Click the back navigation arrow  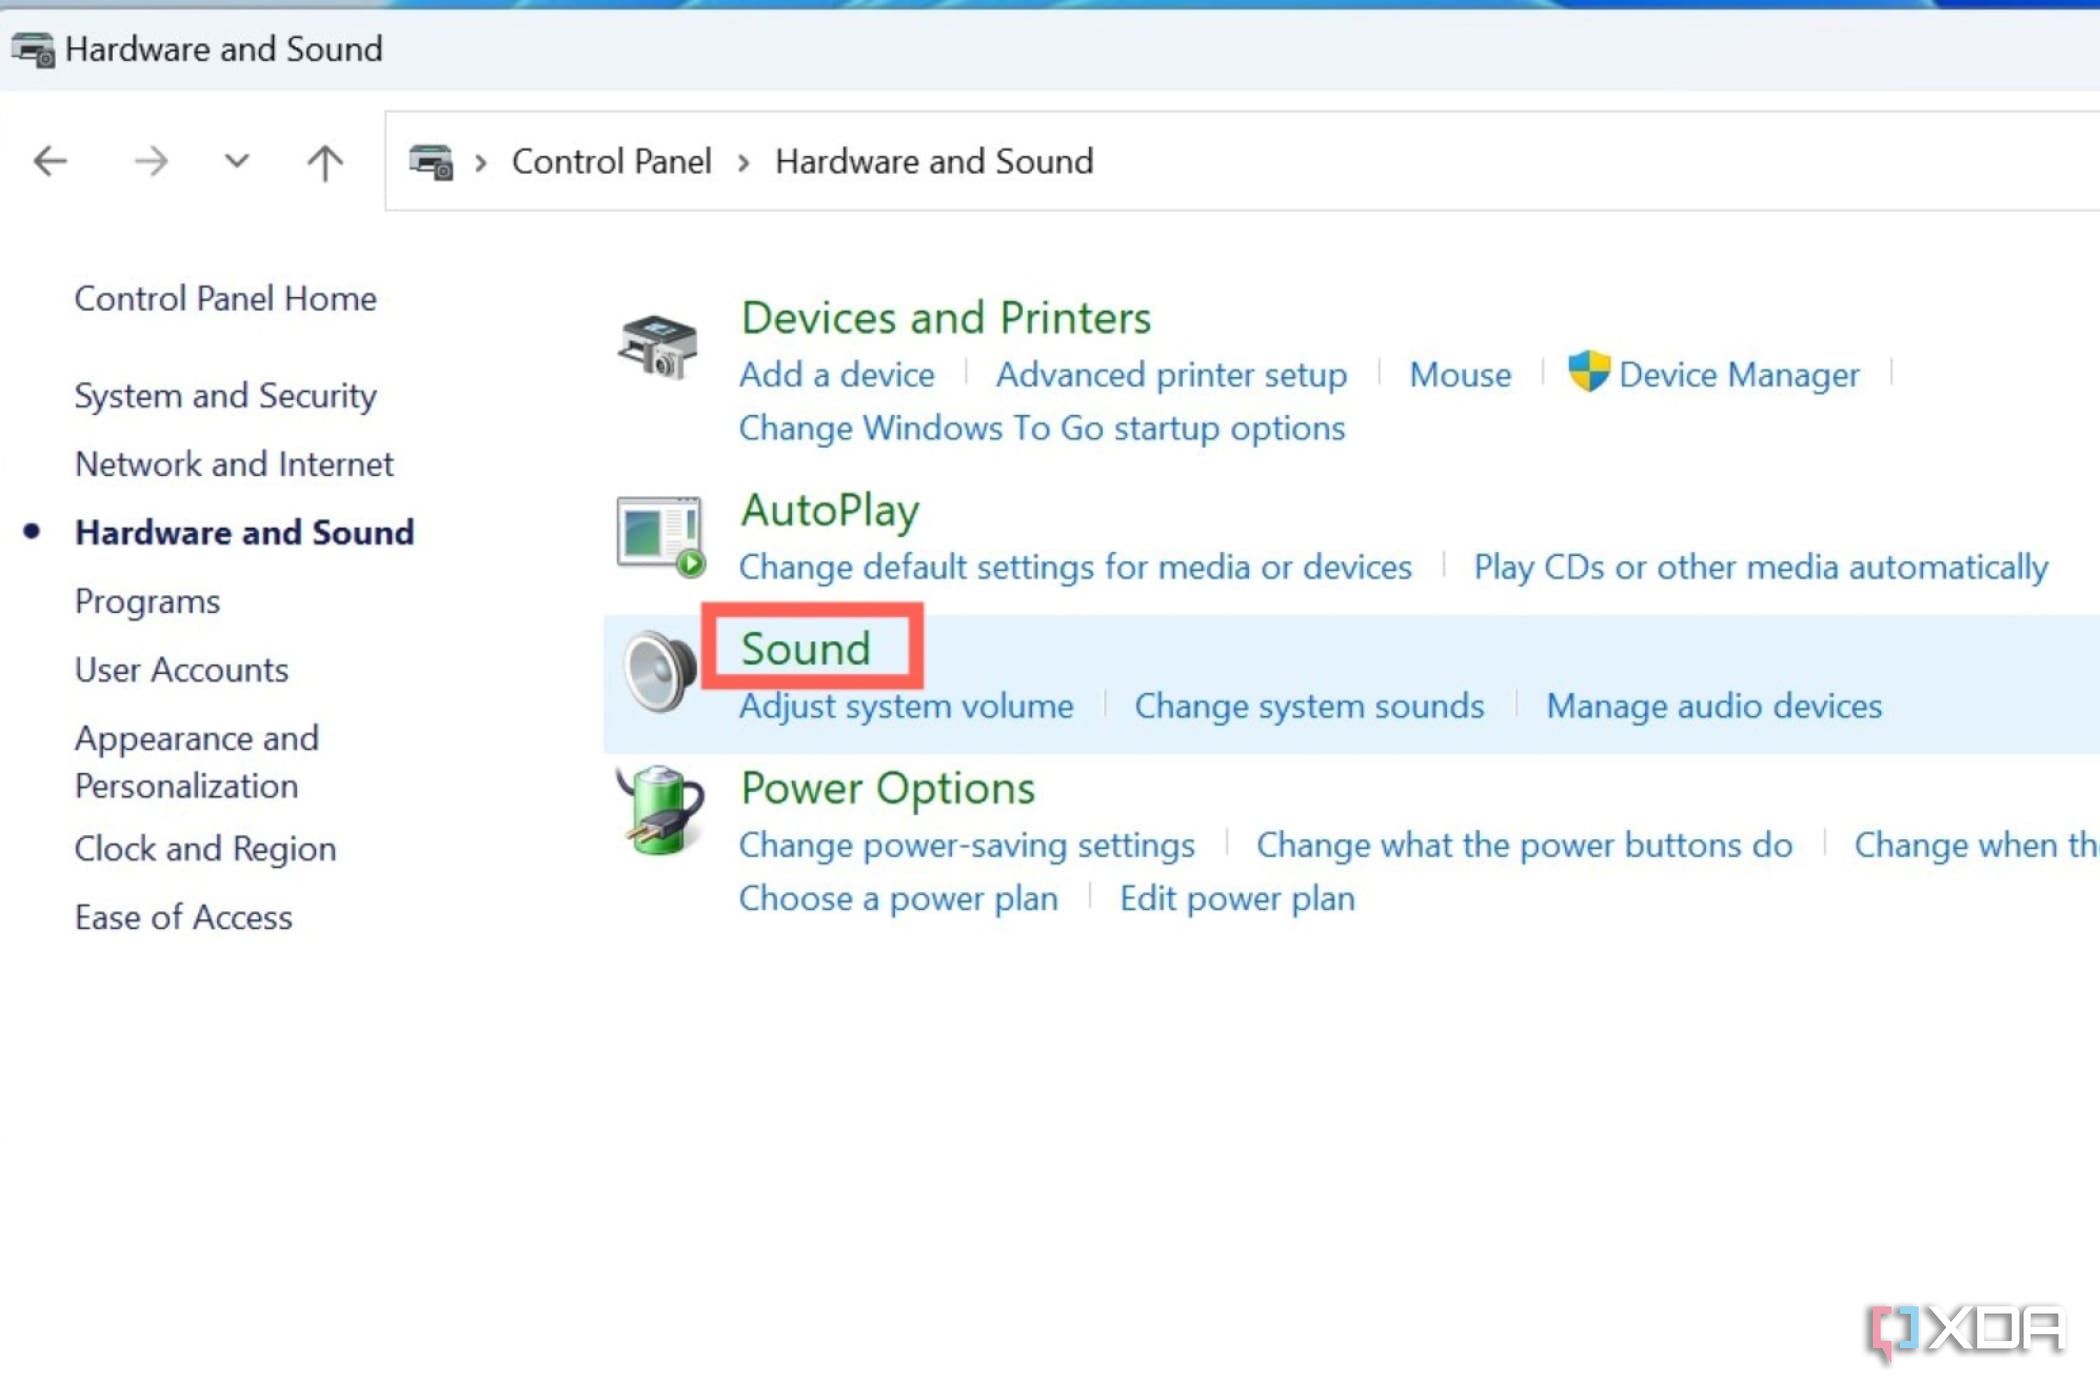[x=50, y=160]
